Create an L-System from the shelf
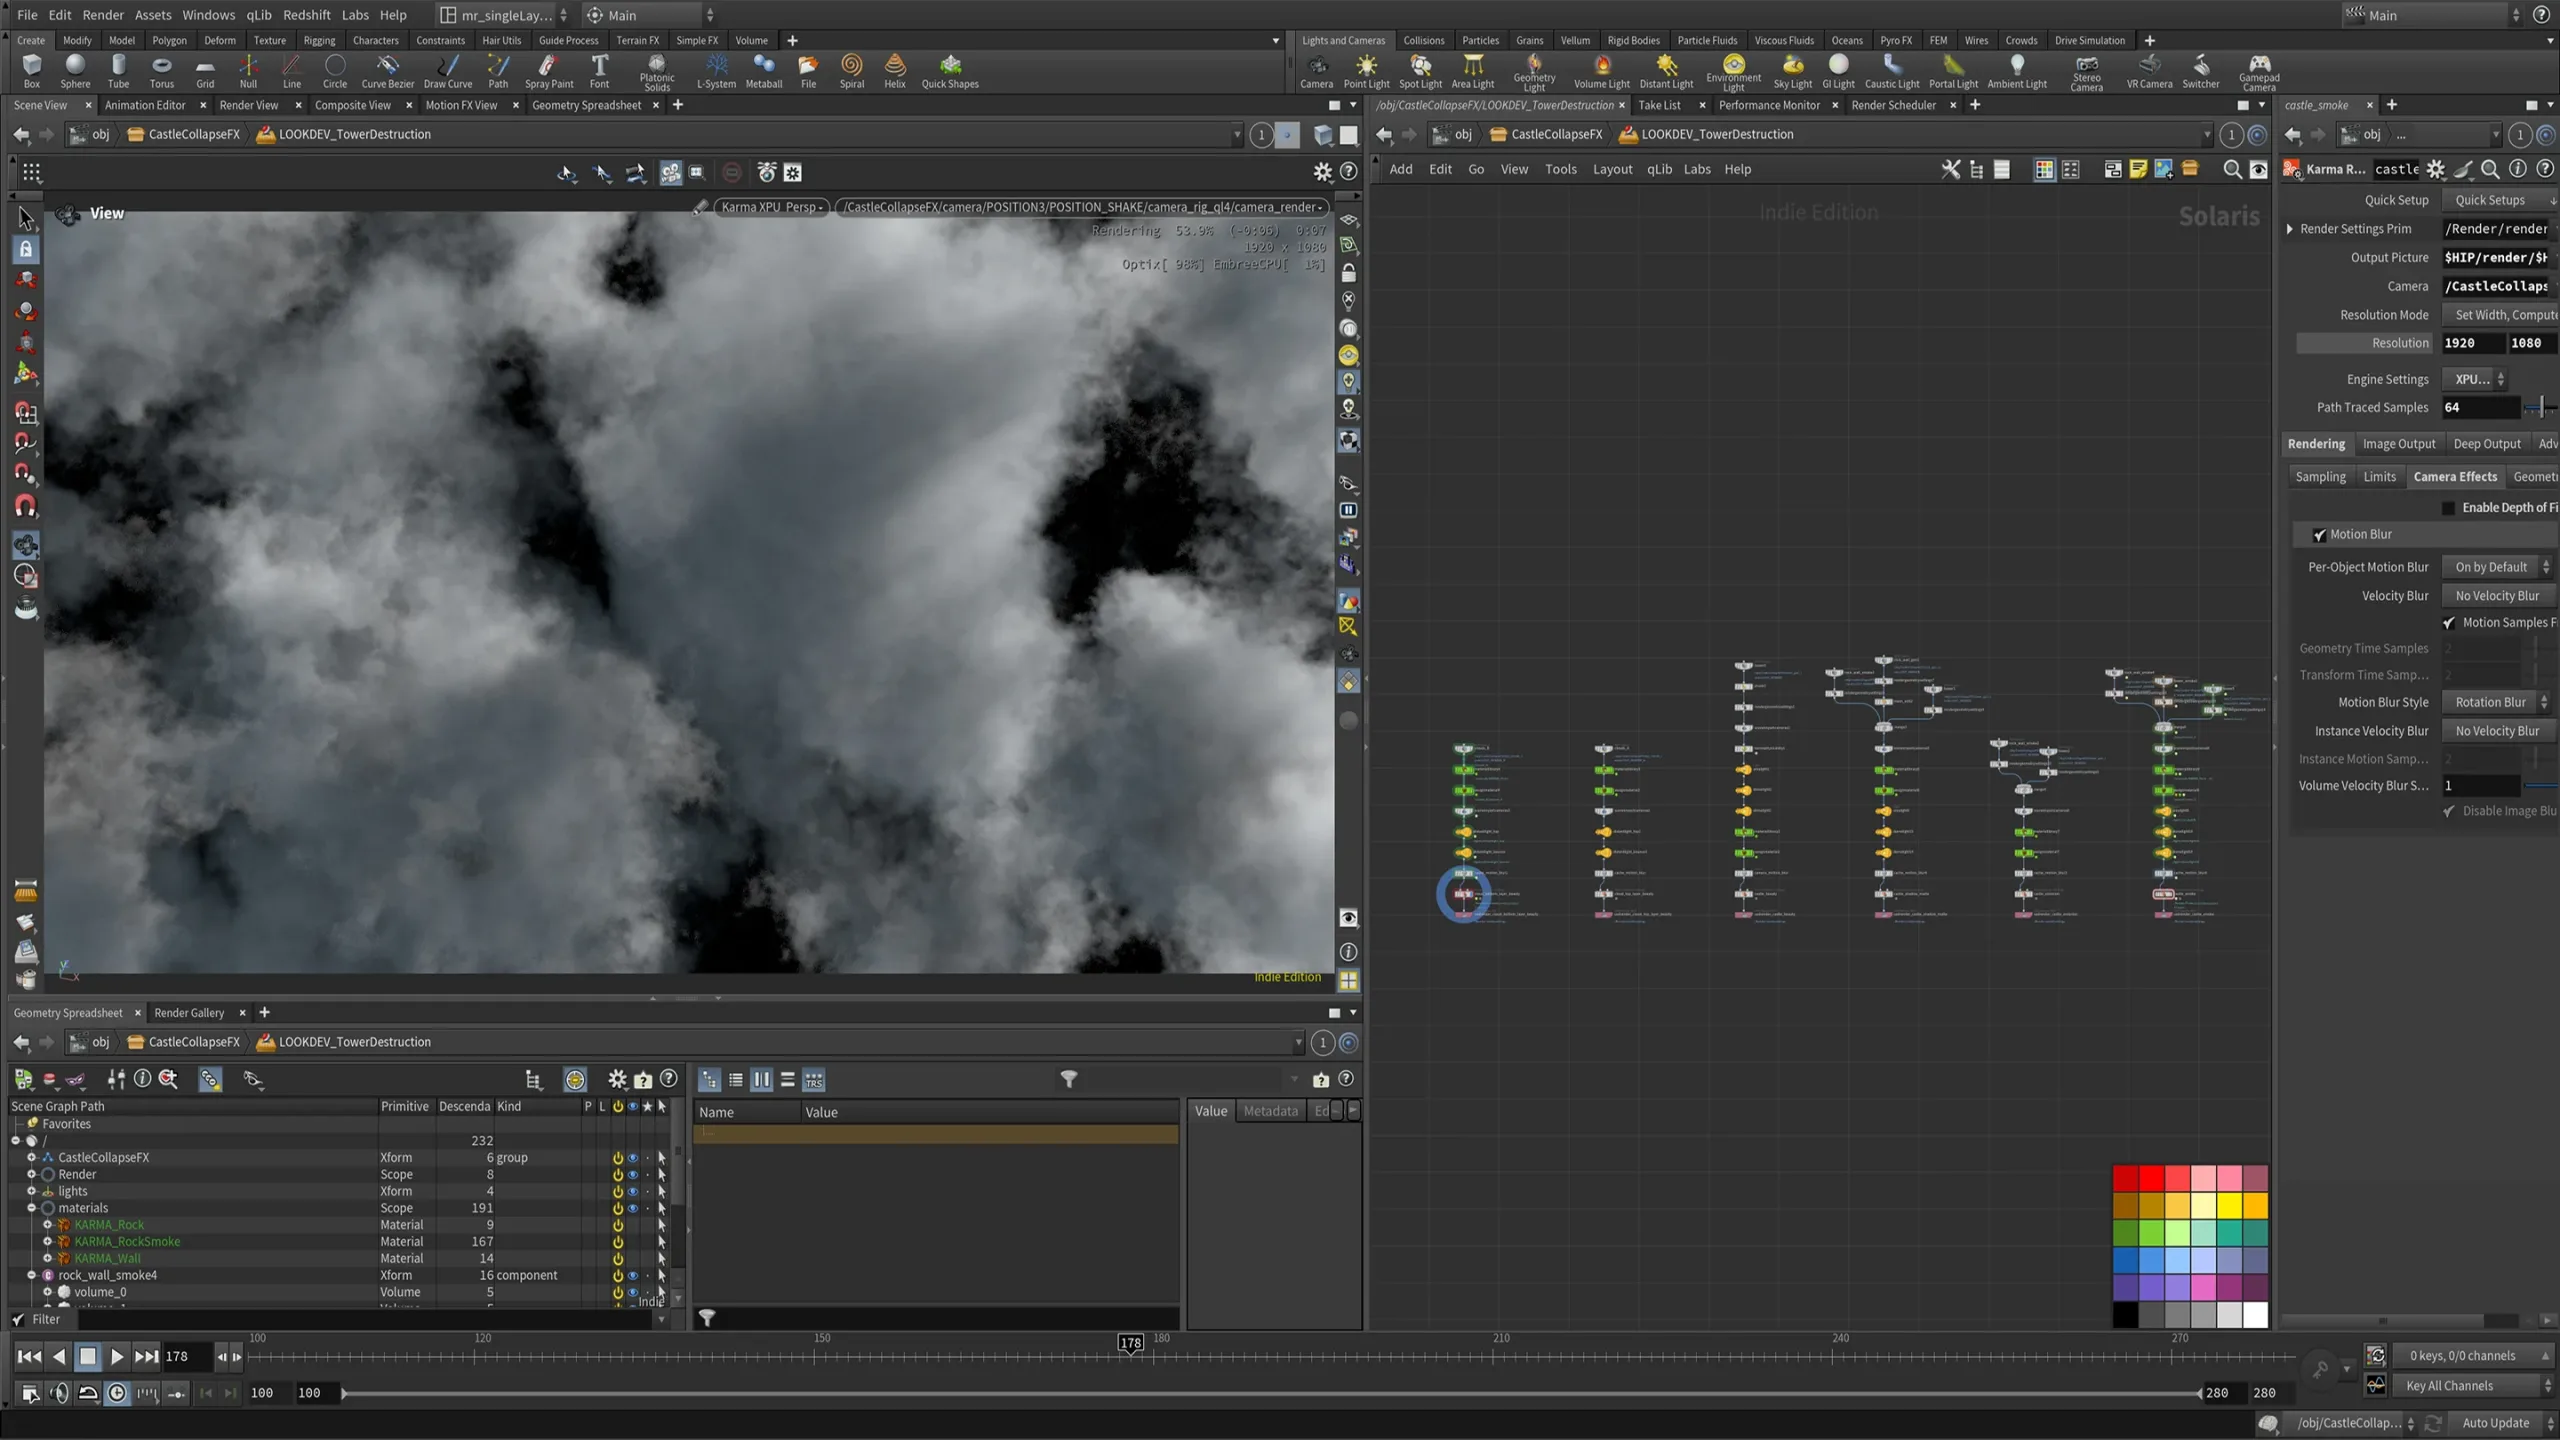2560x1440 pixels. click(716, 70)
